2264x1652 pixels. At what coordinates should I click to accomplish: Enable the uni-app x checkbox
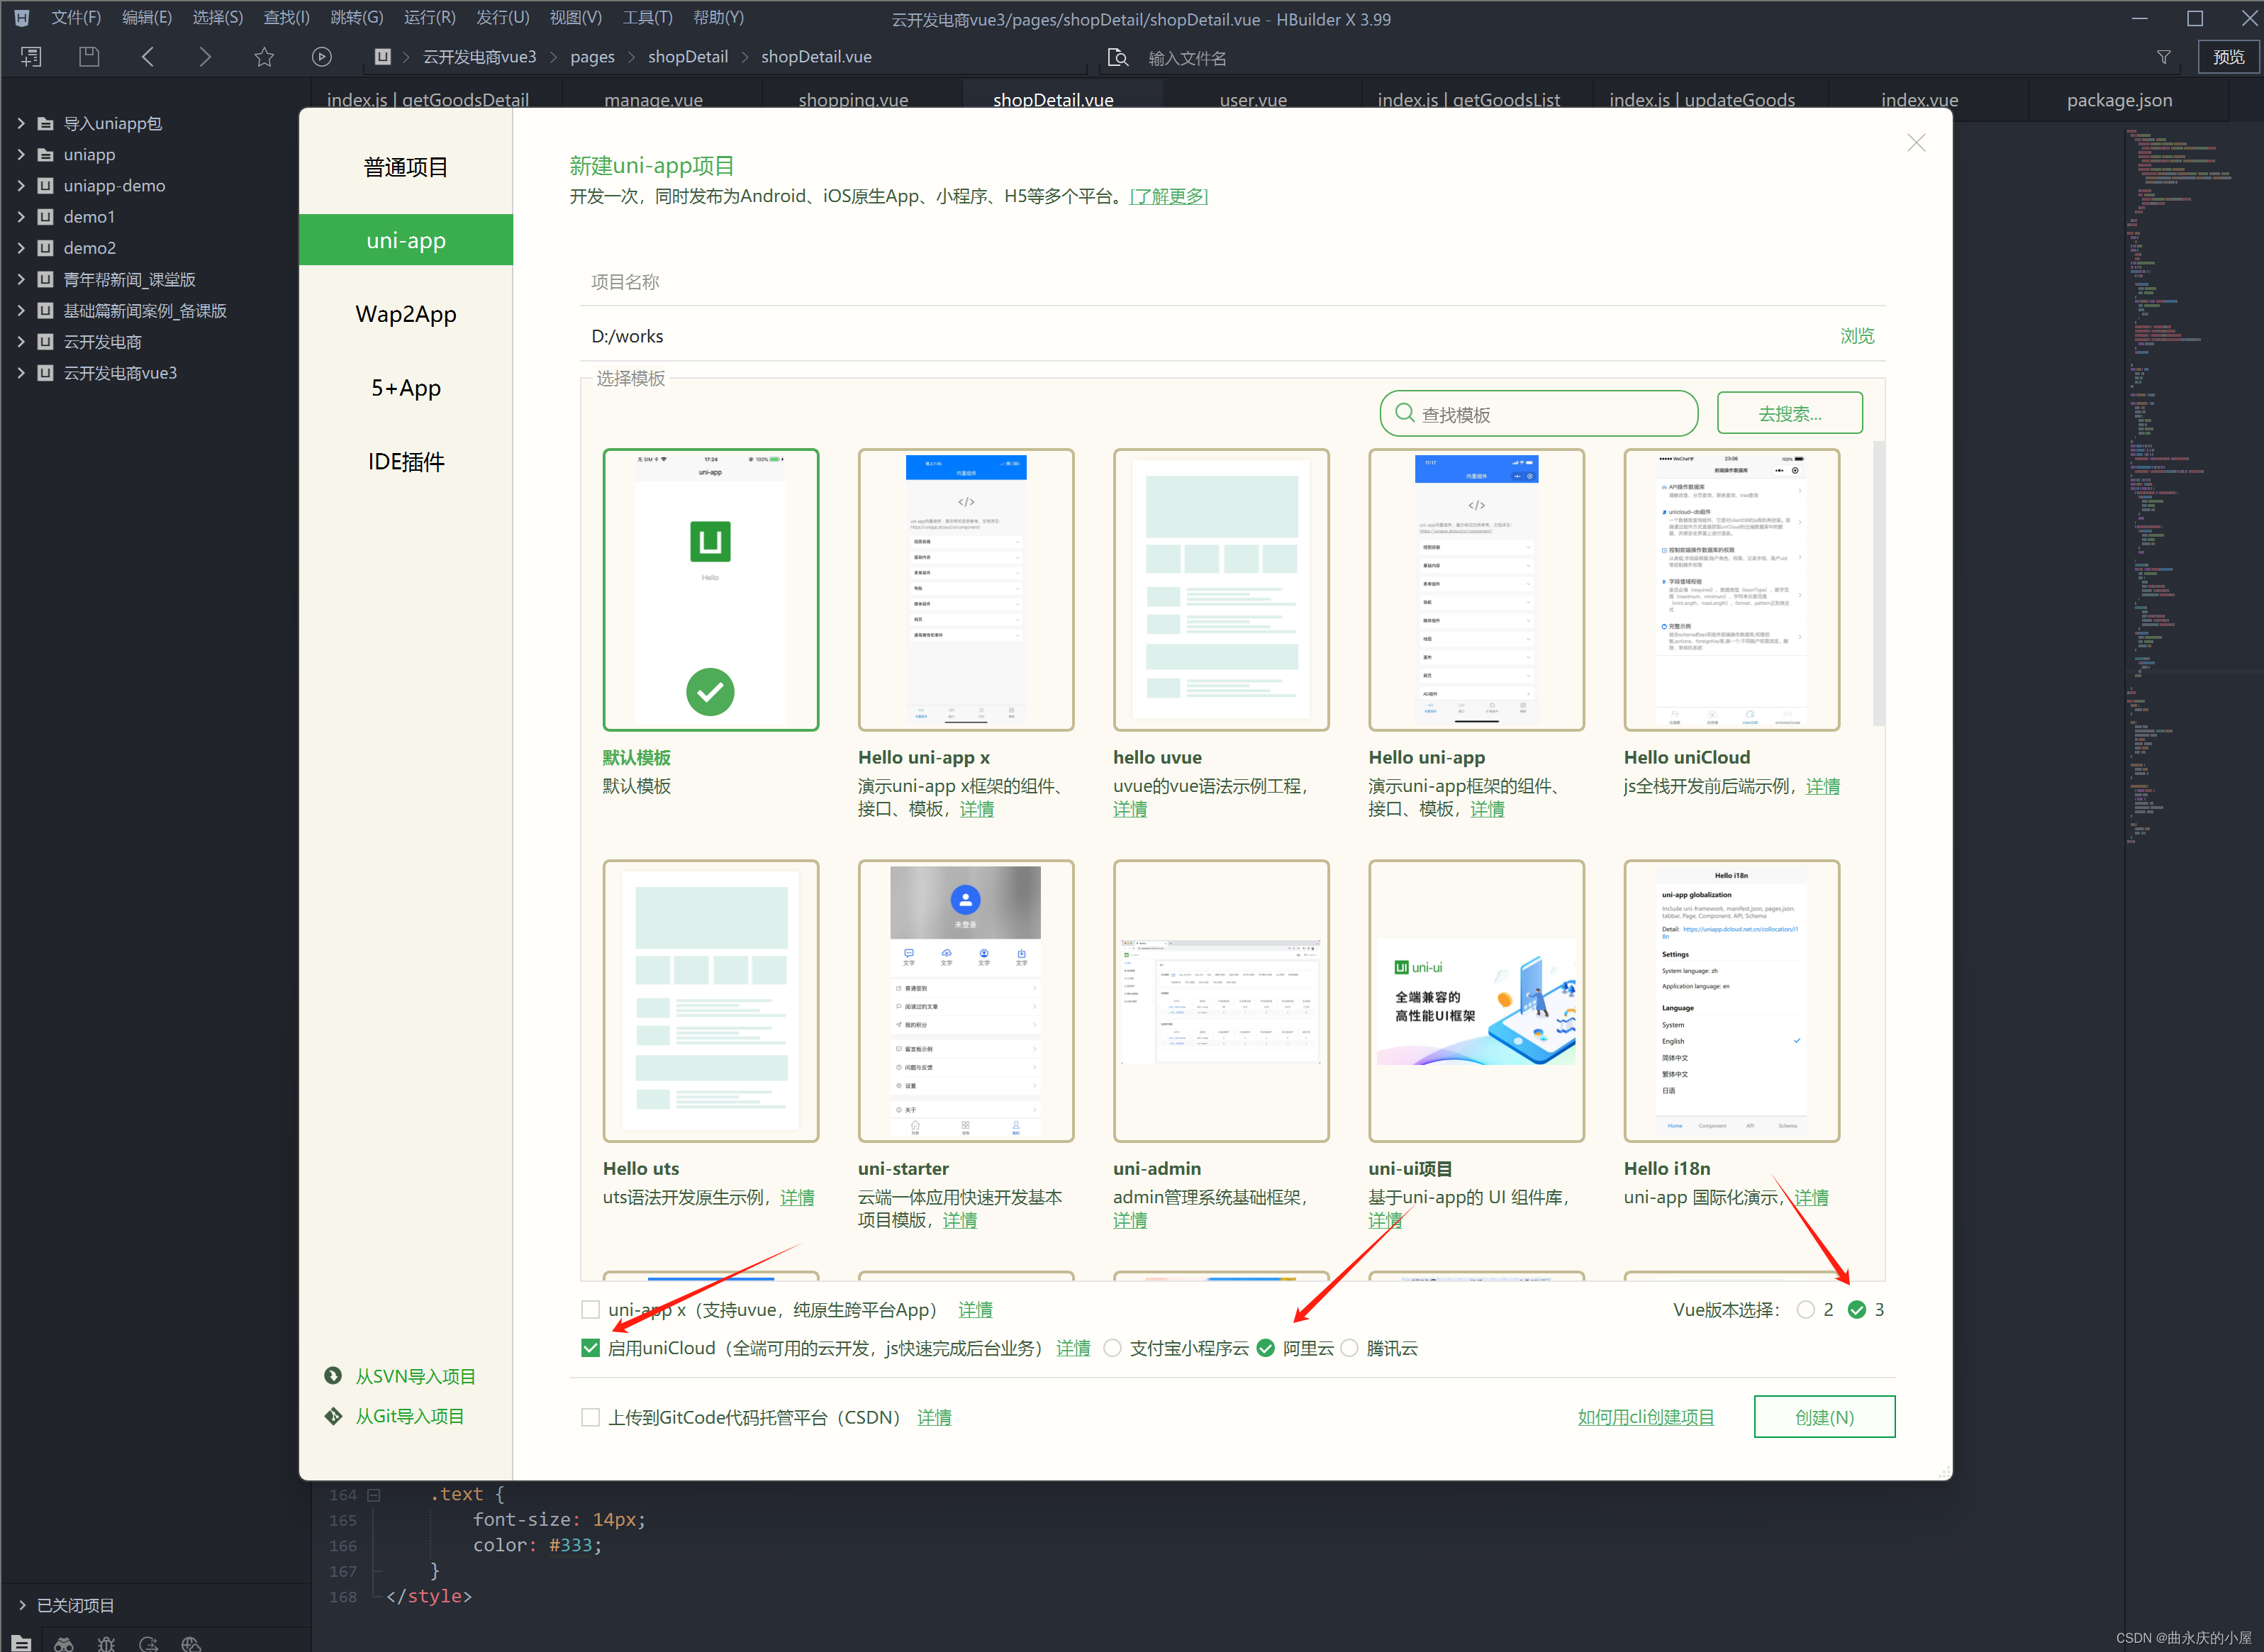tap(590, 1310)
